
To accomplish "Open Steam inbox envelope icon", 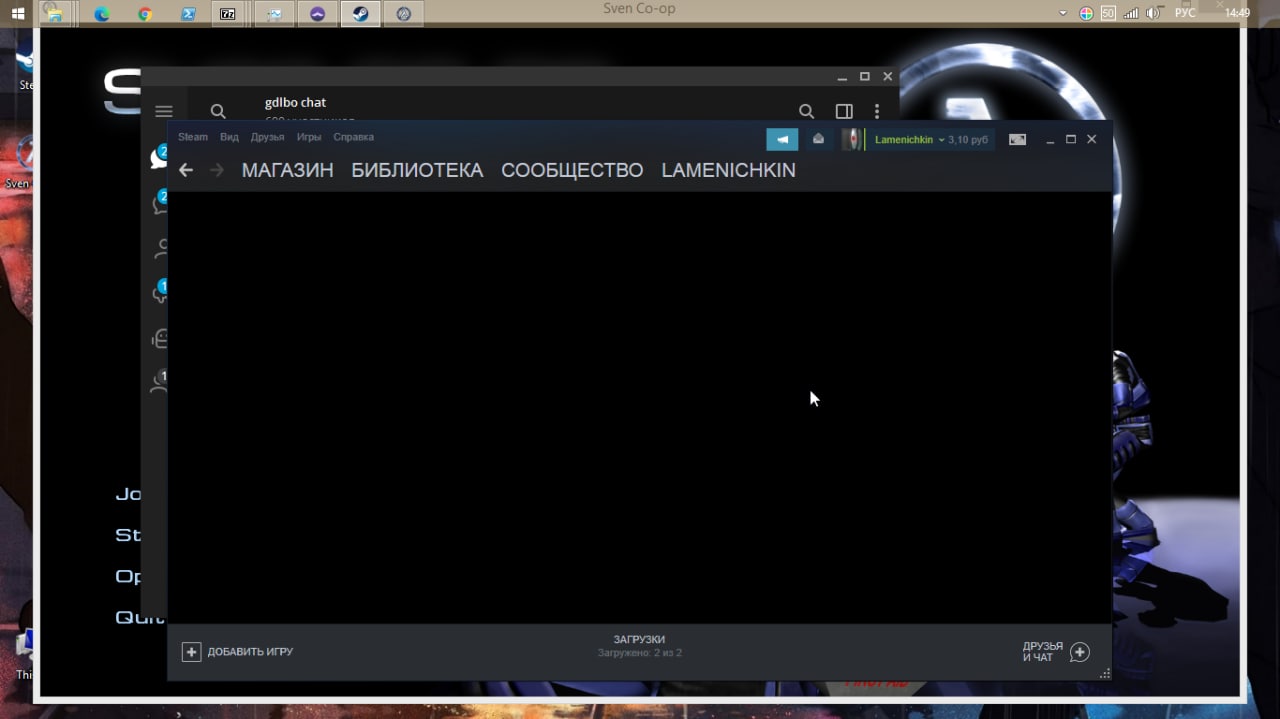I will [x=818, y=139].
